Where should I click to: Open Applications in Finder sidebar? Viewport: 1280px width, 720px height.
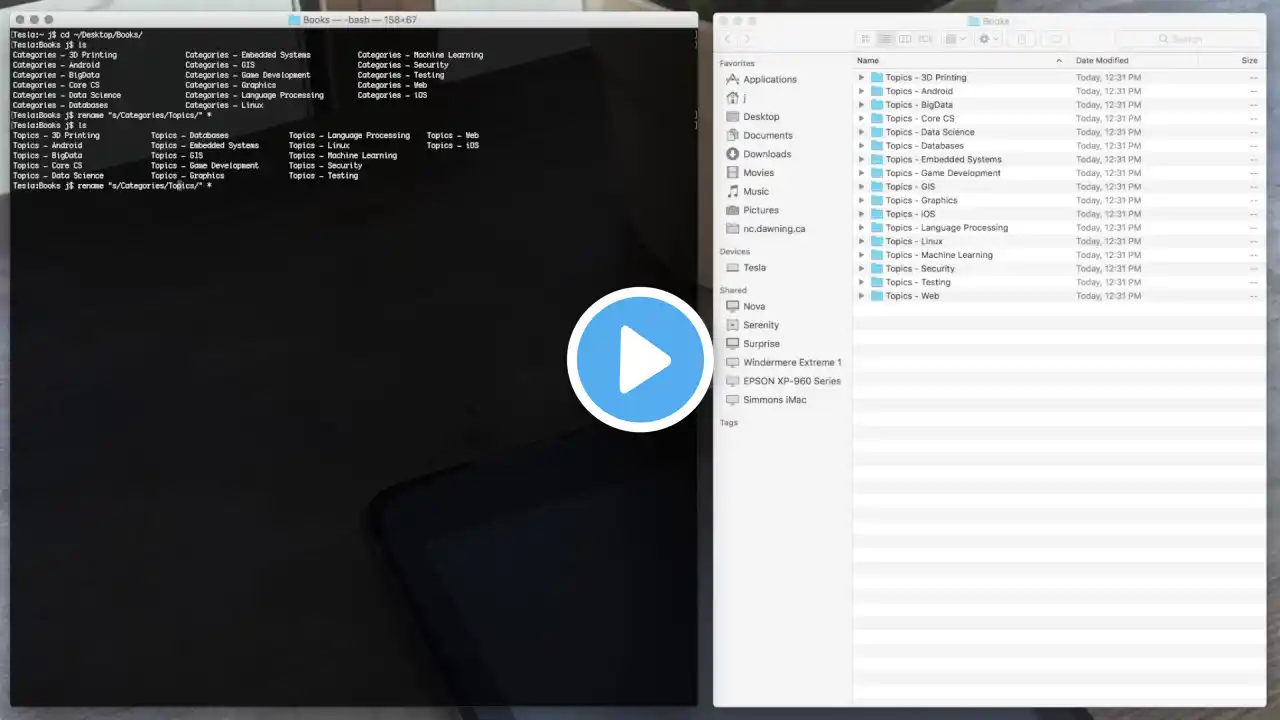point(770,79)
